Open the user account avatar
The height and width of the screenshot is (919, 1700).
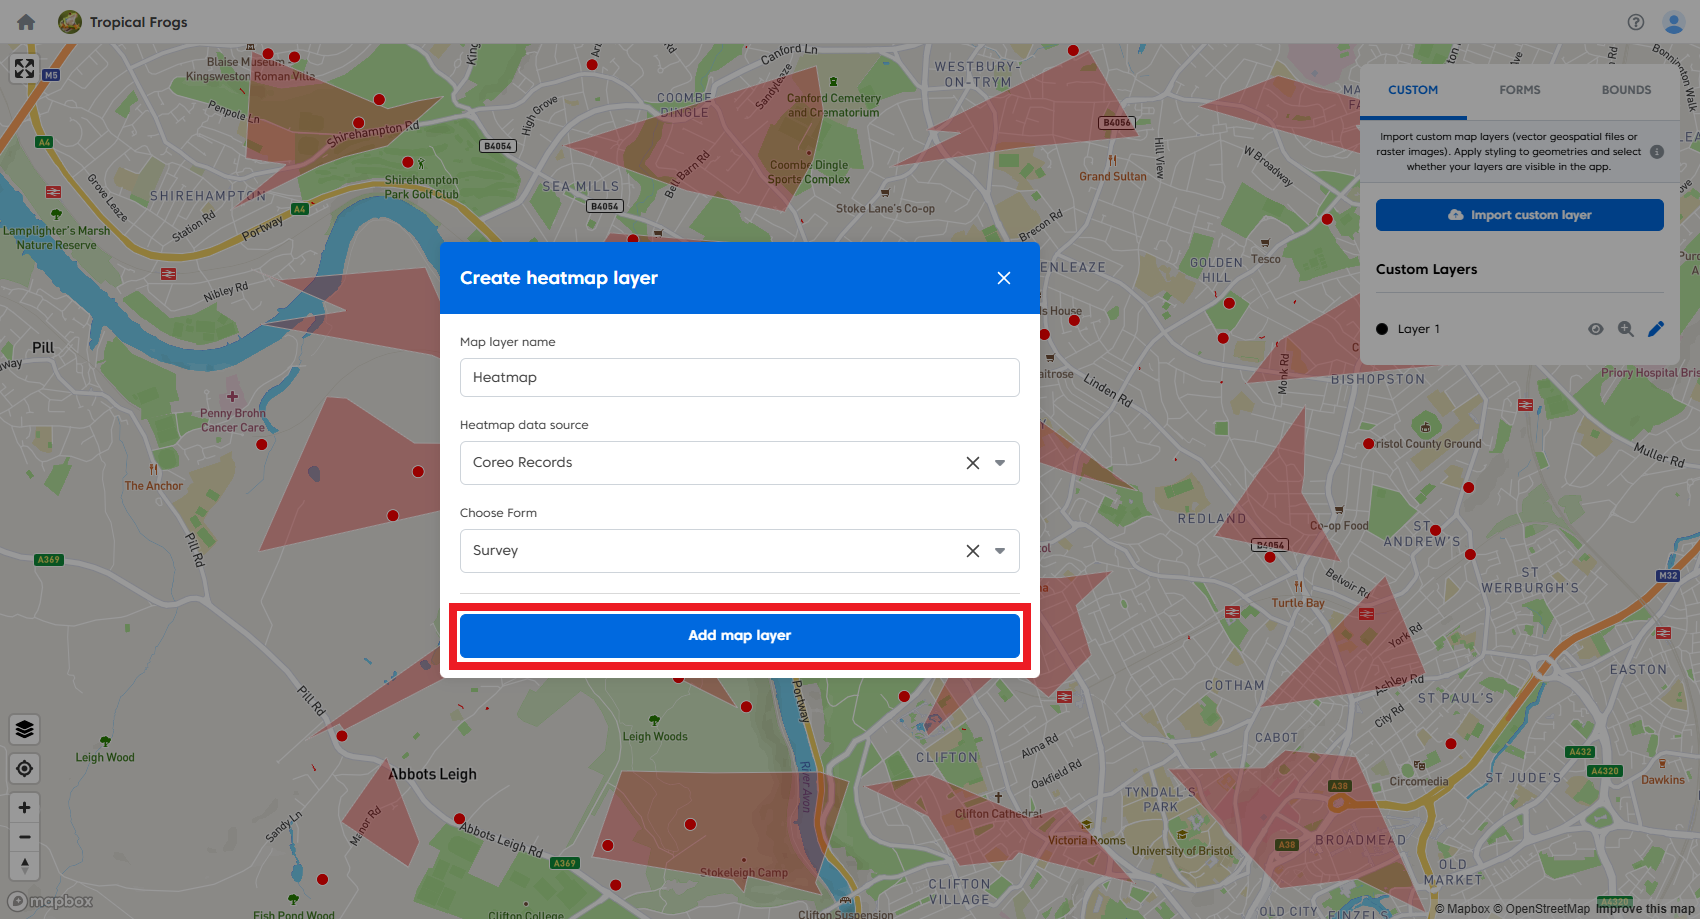(1673, 22)
